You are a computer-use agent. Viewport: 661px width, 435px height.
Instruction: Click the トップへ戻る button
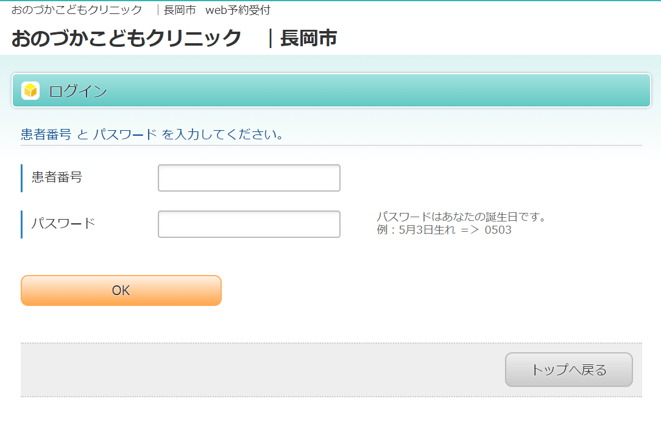[x=568, y=370]
